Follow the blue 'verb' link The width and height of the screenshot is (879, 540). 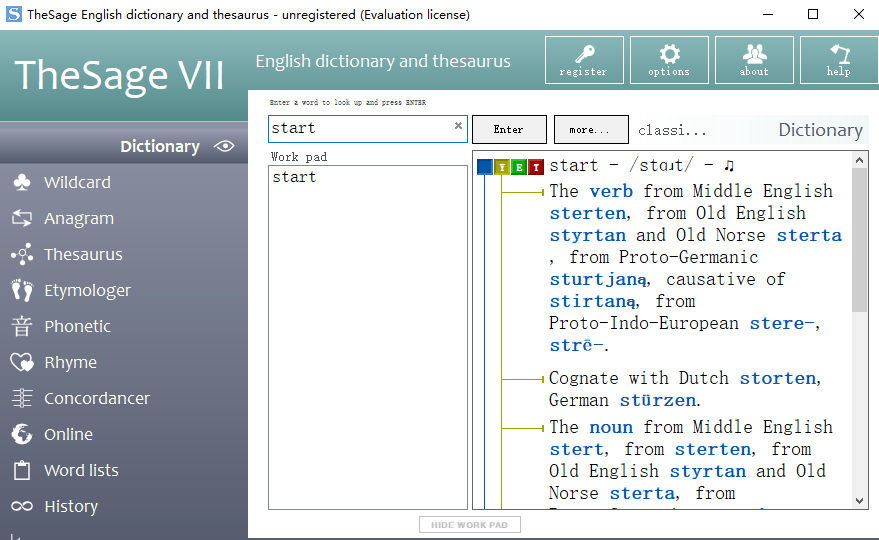point(611,191)
